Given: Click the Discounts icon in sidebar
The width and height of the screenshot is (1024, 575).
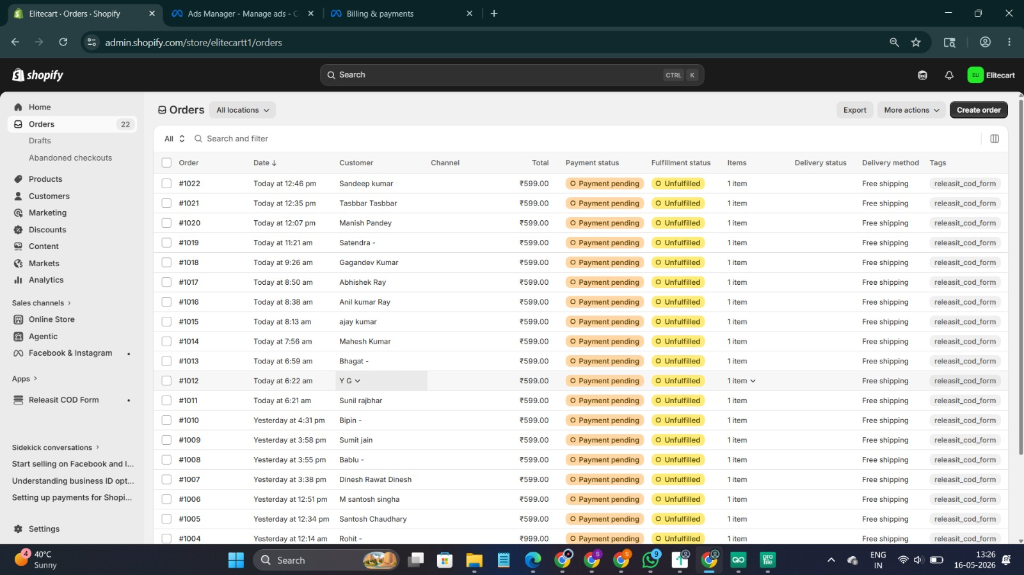Looking at the screenshot, I should click(18, 230).
